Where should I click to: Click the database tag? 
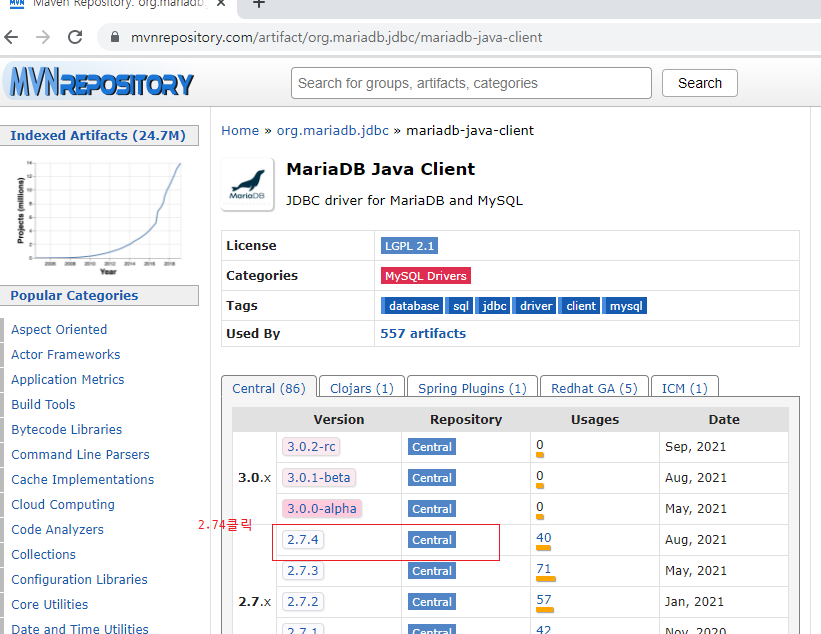[x=412, y=306]
